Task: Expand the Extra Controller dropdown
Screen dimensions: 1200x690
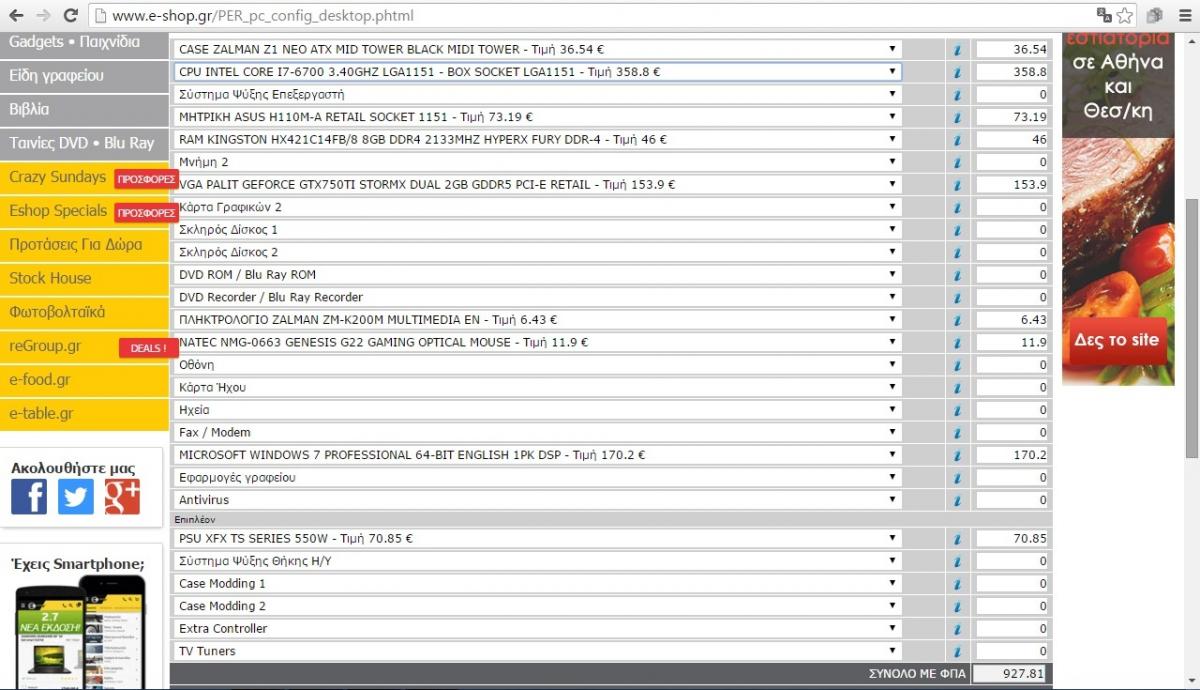Action: click(537, 628)
